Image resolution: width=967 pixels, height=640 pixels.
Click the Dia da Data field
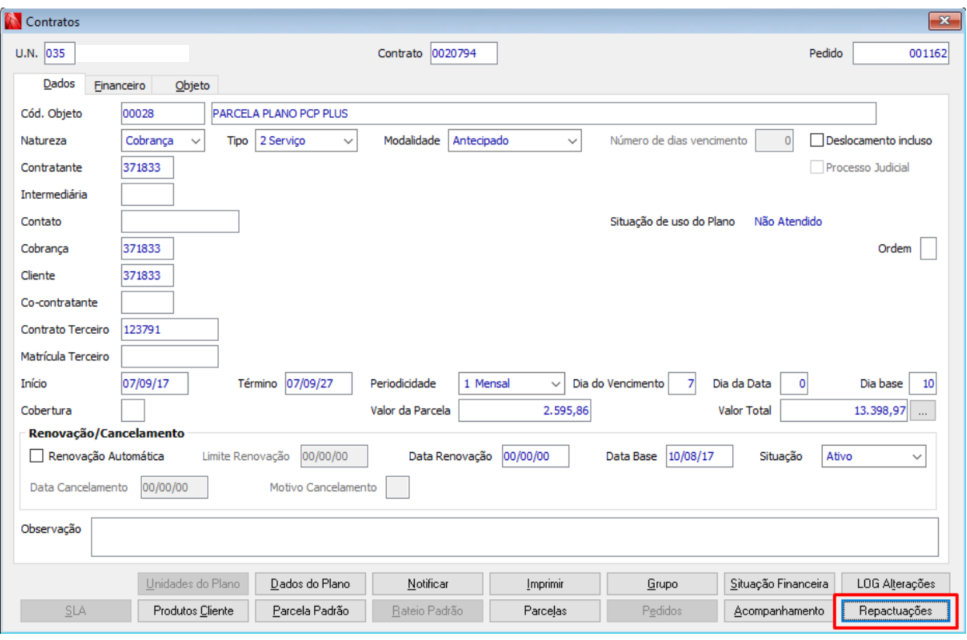tap(794, 384)
